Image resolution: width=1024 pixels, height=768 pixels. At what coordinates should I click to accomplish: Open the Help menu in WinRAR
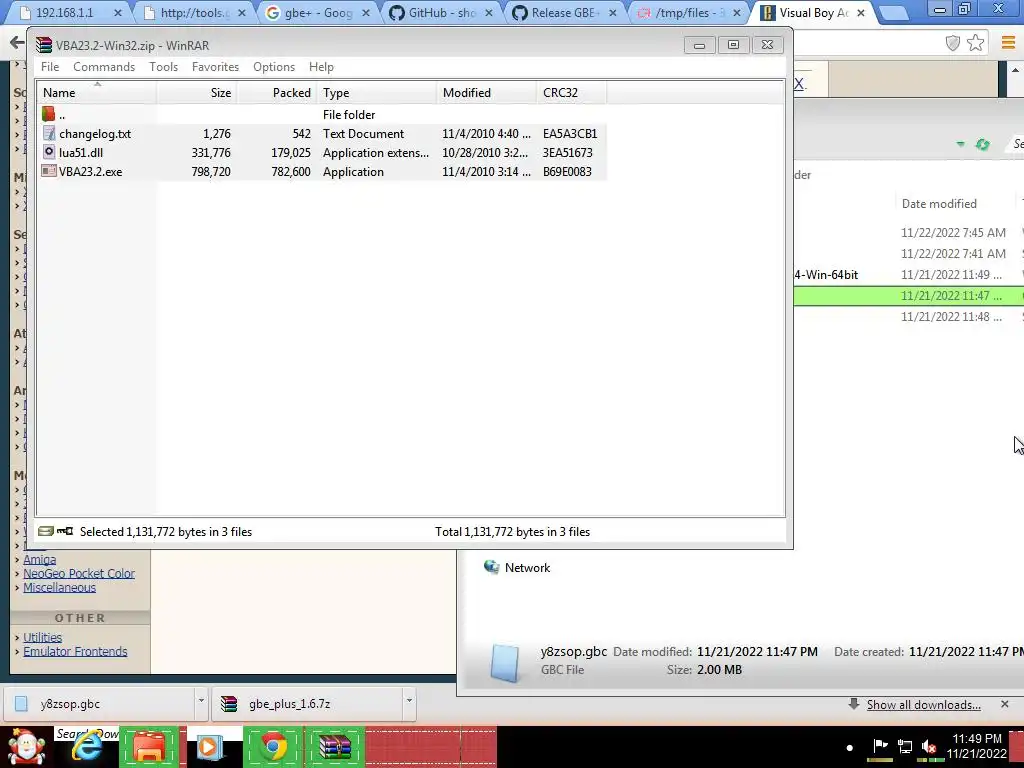[321, 67]
